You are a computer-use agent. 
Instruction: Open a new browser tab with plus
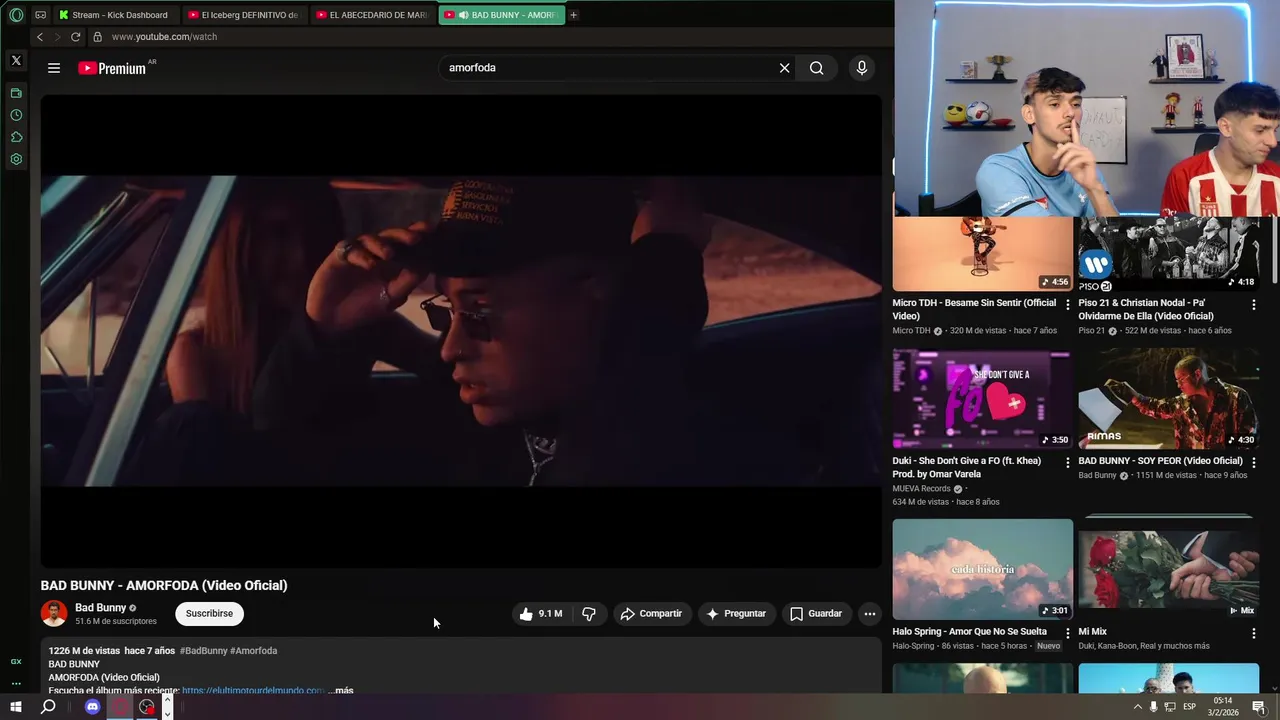(573, 15)
